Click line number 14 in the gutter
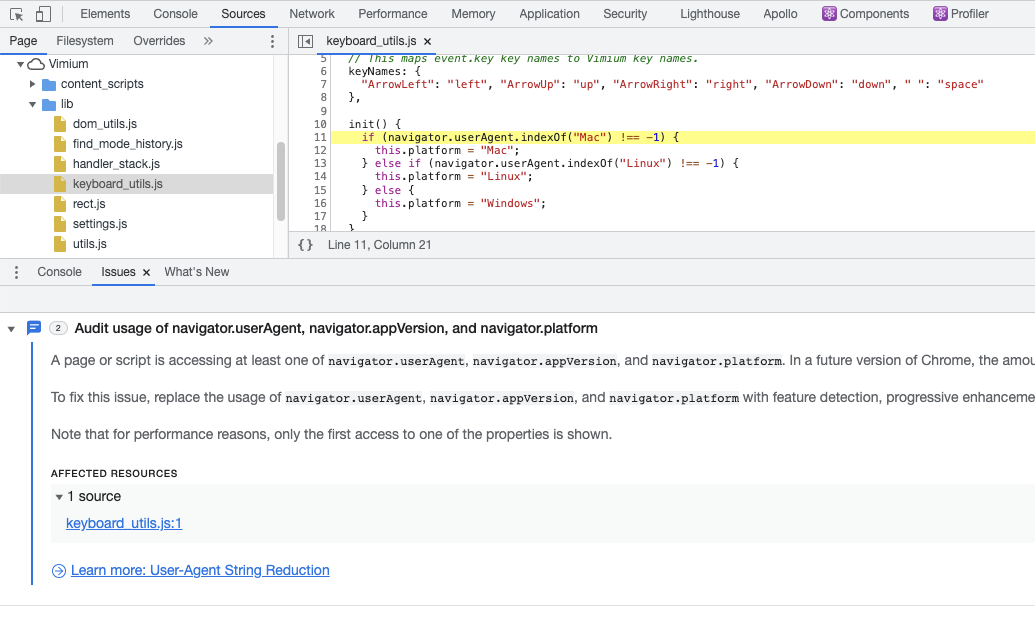 (320, 176)
